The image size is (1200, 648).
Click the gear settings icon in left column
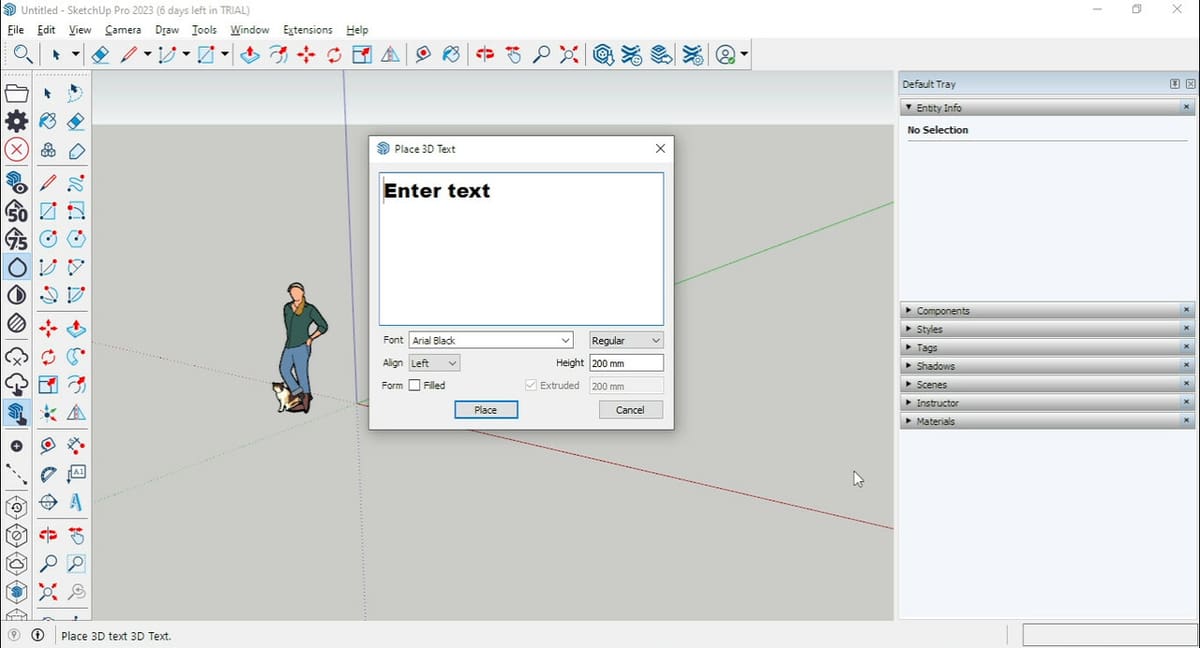16,121
